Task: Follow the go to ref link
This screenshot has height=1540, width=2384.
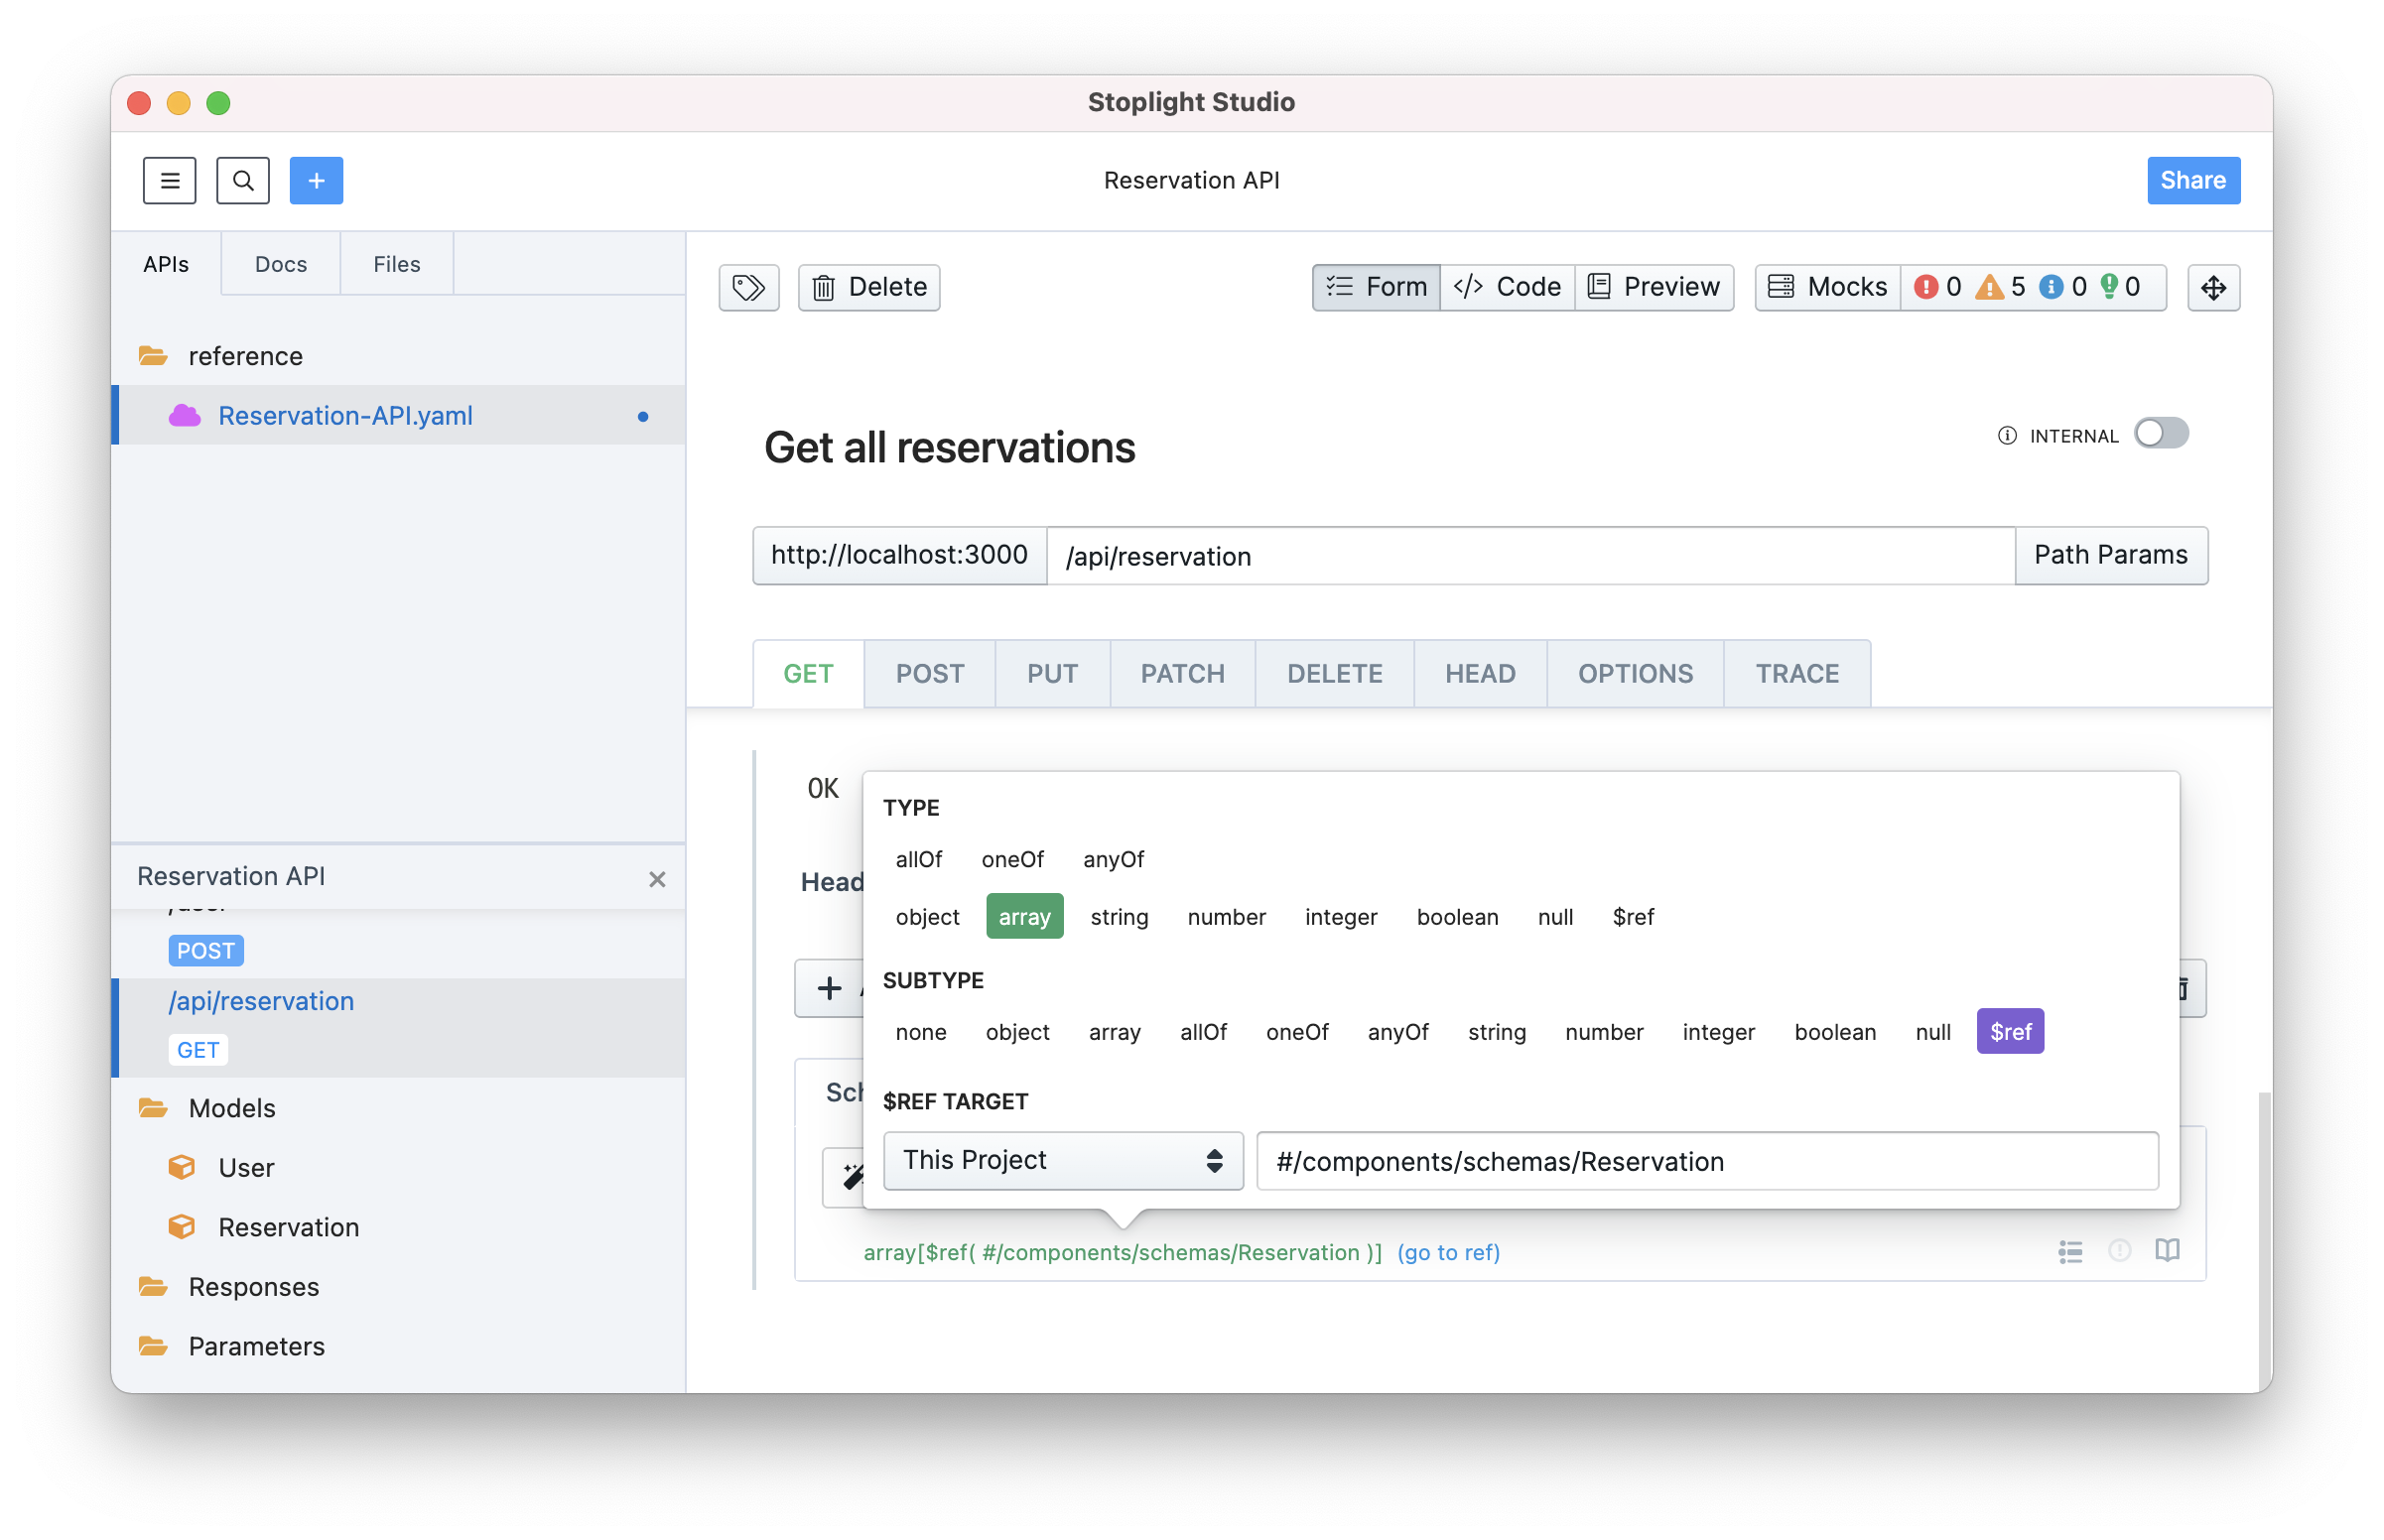Action: 1448,1252
